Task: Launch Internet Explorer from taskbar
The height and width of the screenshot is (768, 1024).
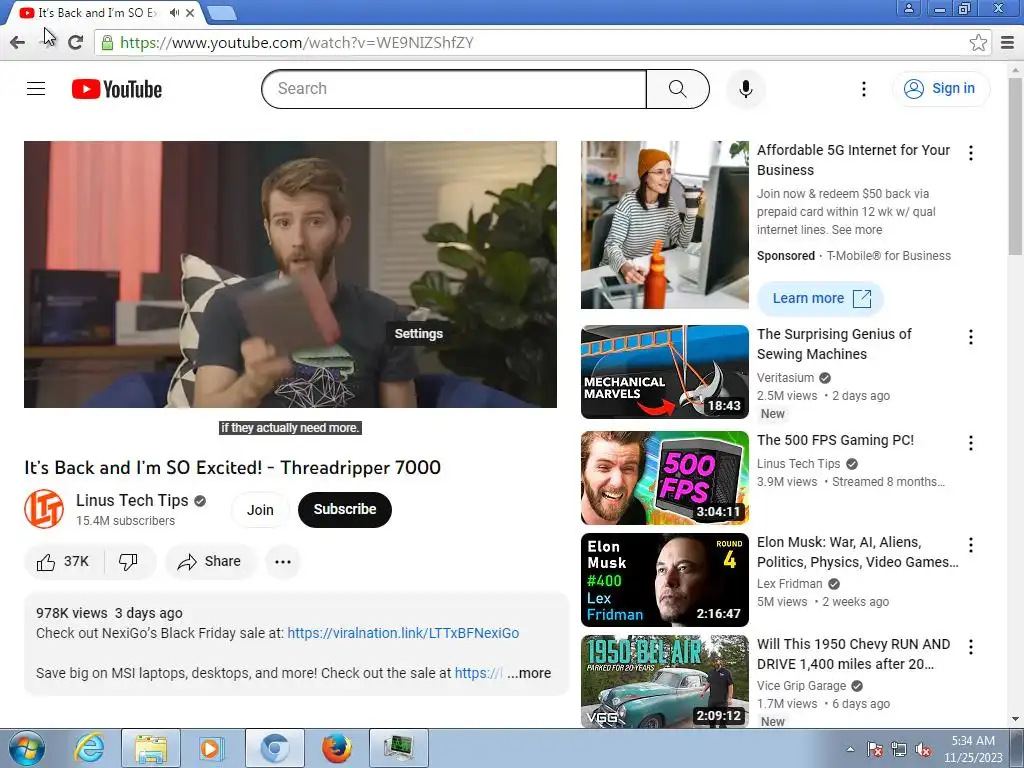Action: click(89, 748)
